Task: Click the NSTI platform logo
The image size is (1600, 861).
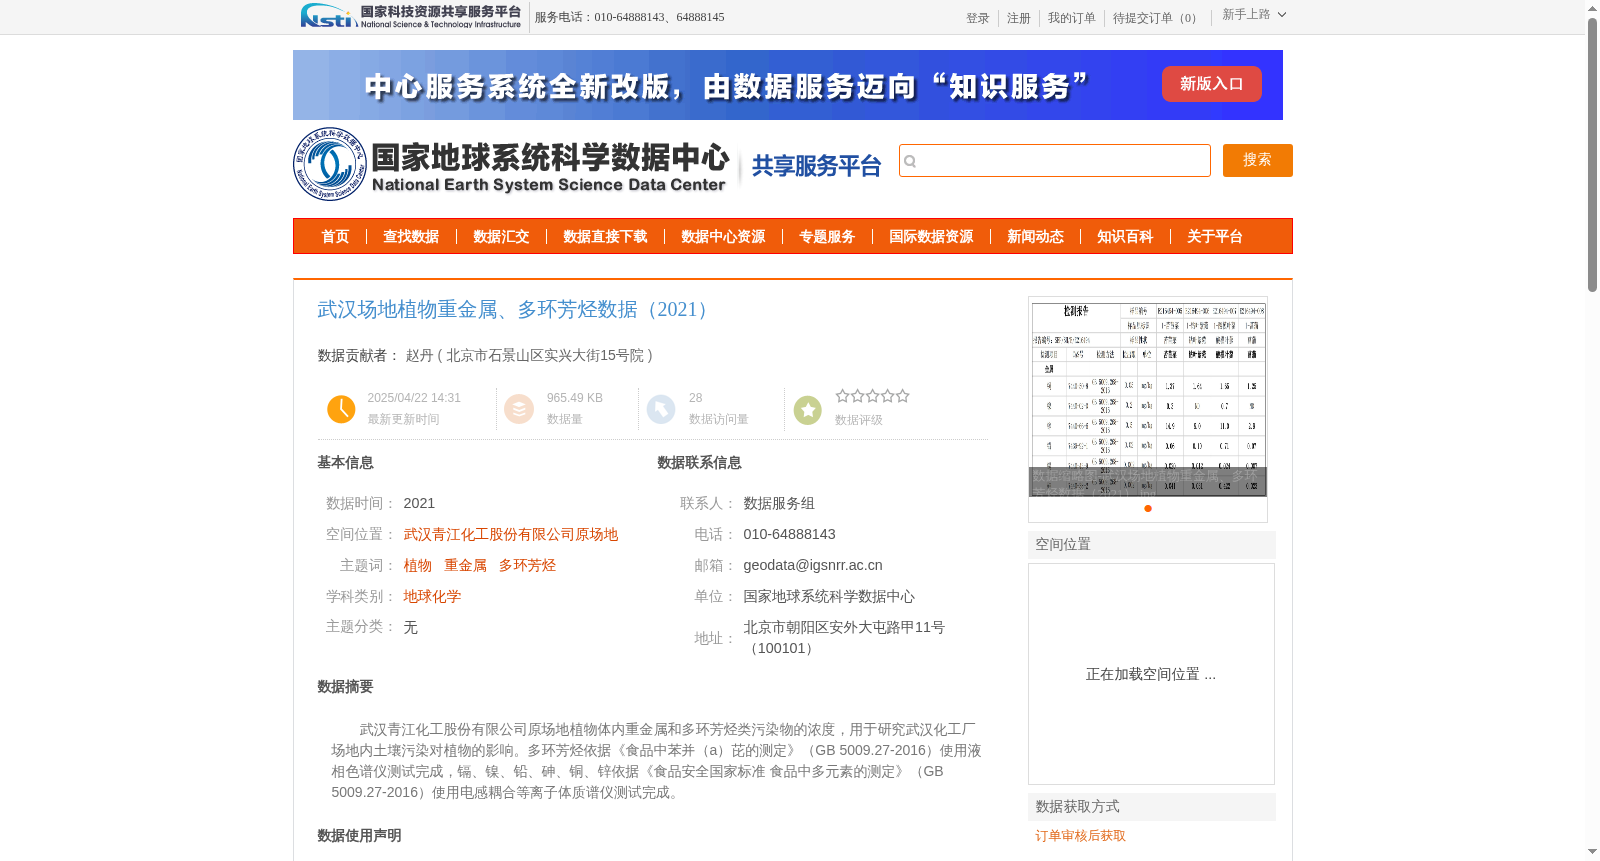Action: click(411, 16)
